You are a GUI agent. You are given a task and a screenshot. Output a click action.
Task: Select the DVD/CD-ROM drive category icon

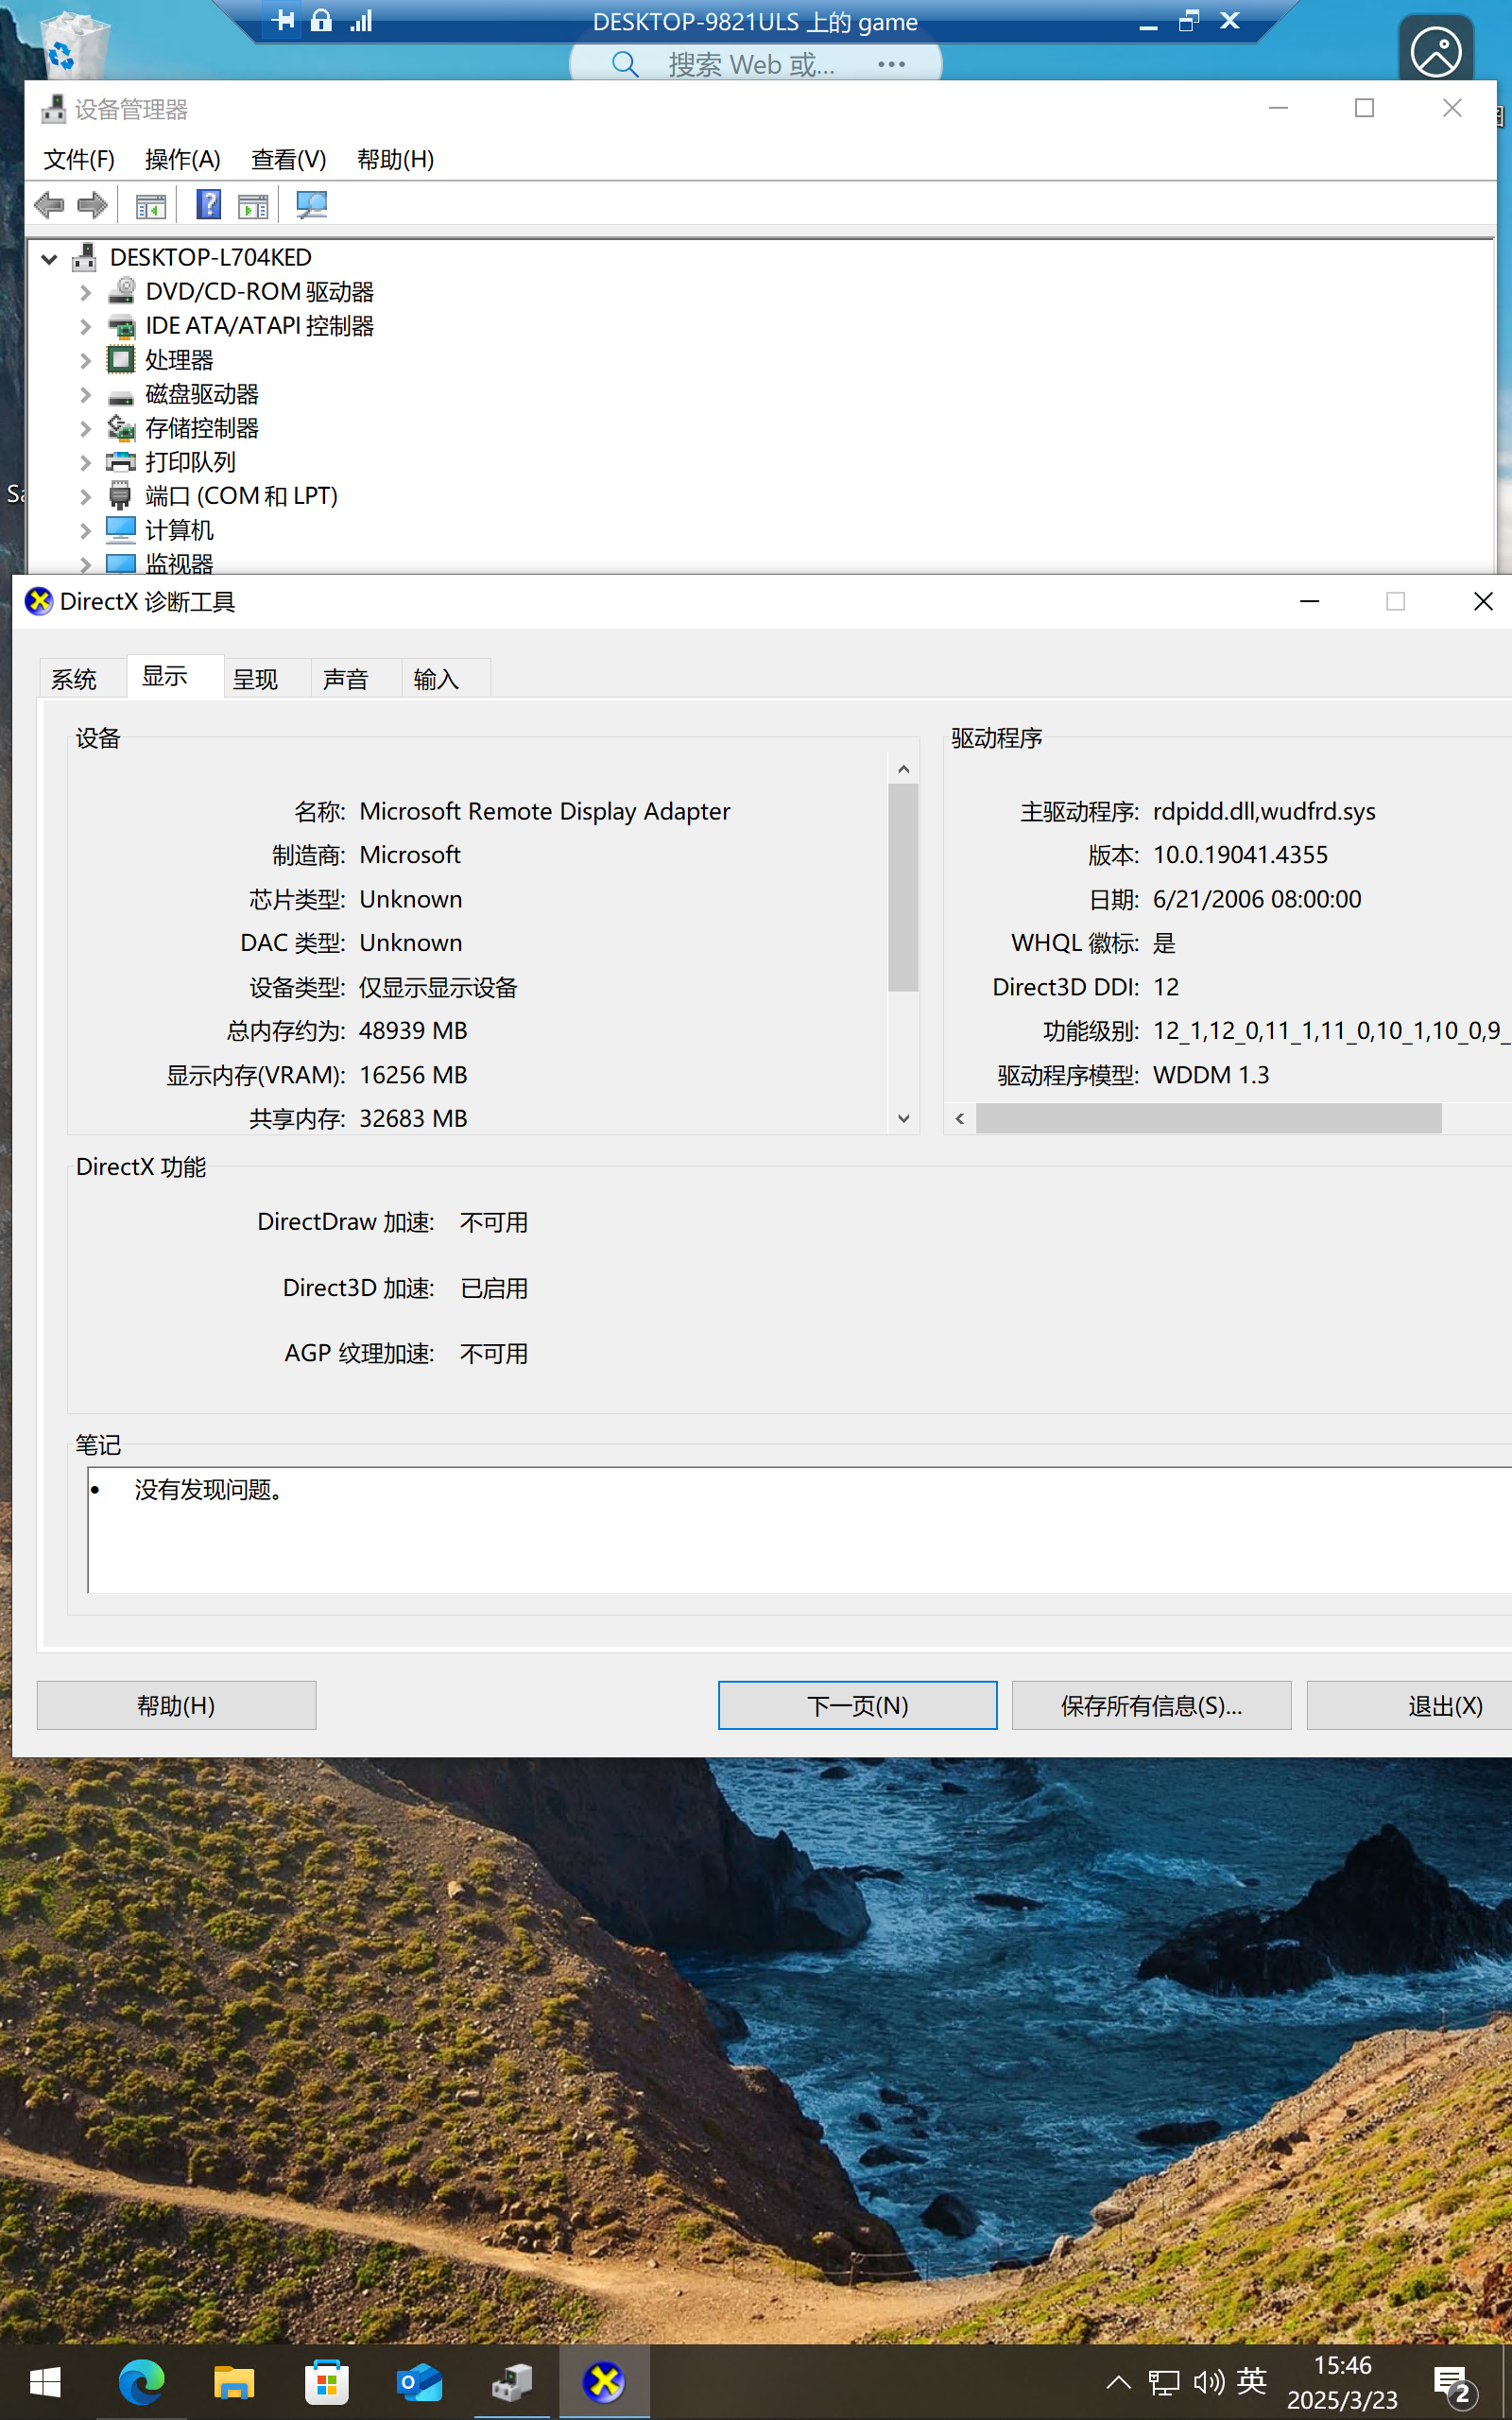tap(121, 291)
